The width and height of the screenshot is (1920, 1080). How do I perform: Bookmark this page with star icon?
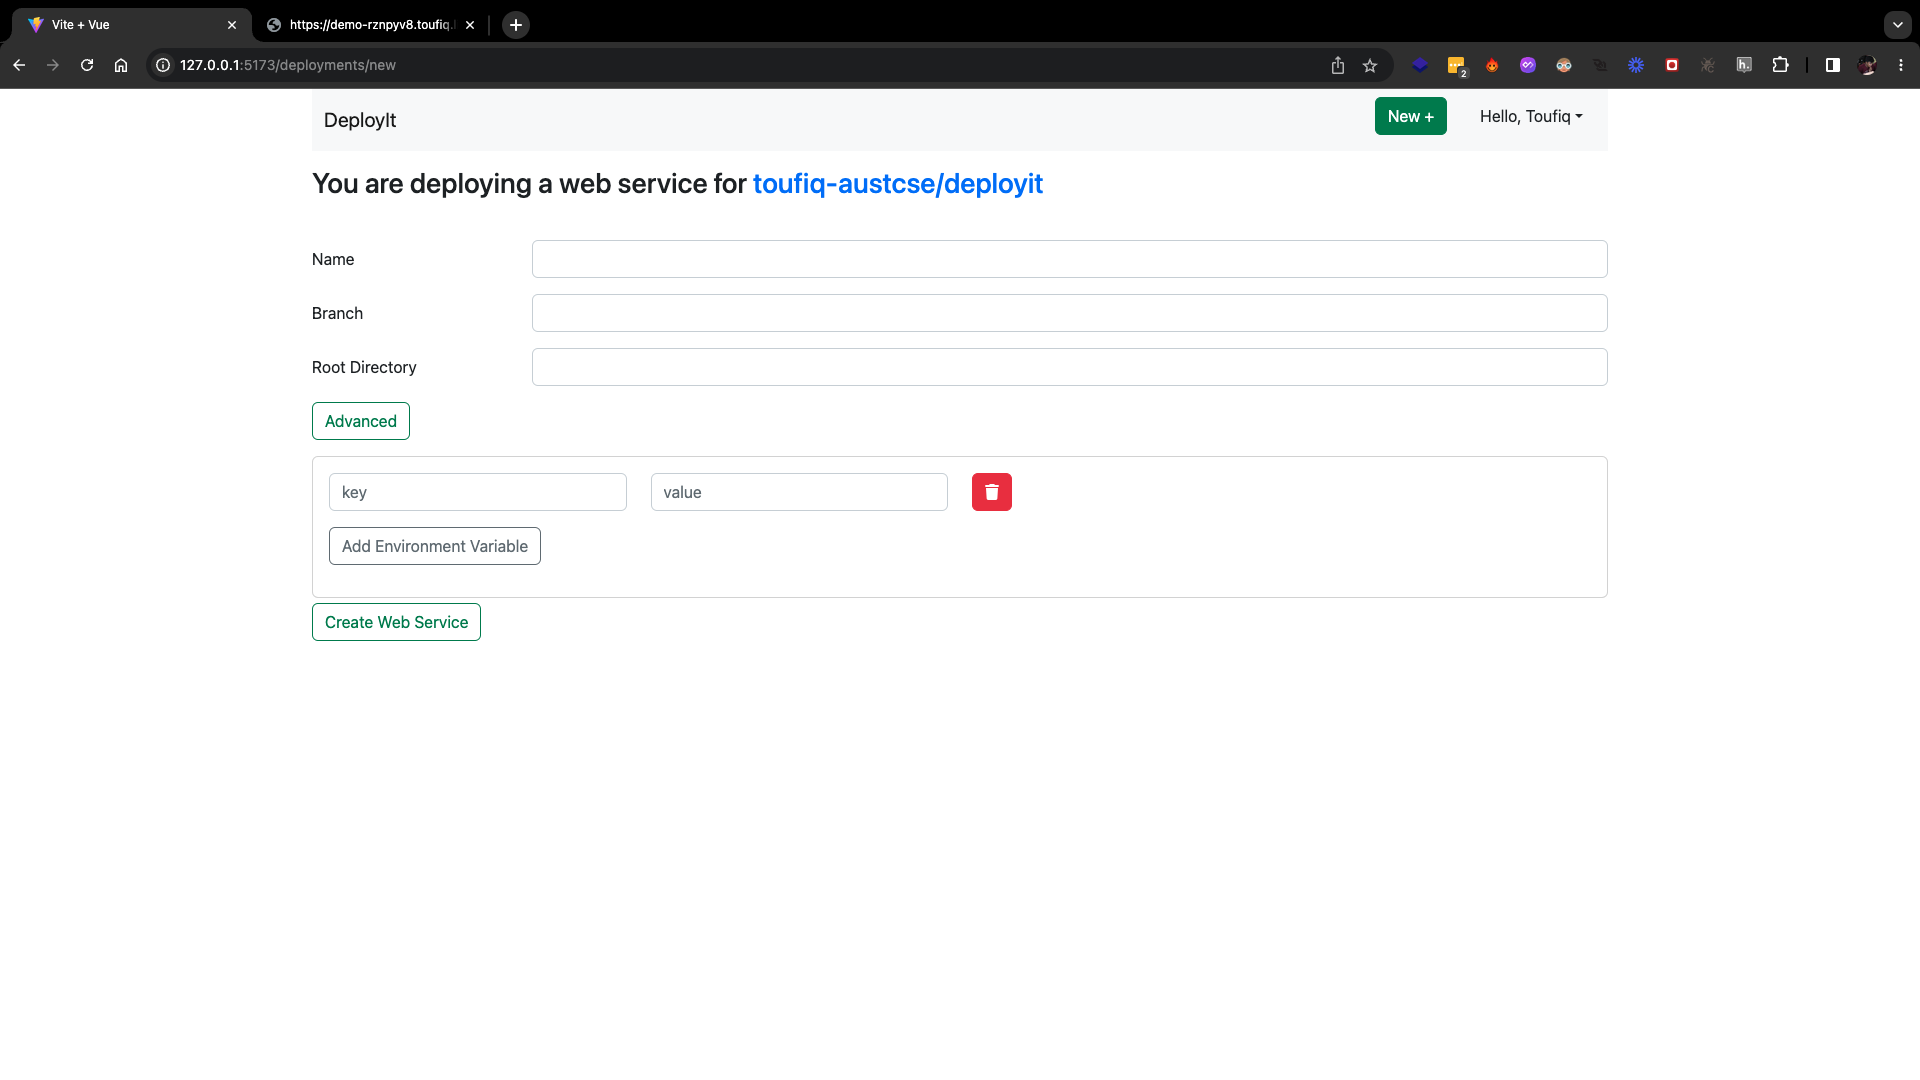coord(1370,65)
